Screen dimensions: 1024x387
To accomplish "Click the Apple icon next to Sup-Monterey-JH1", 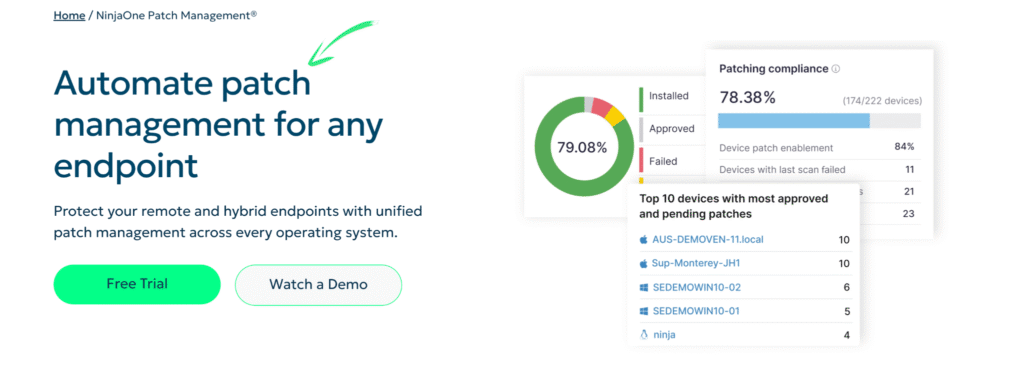I will pos(643,264).
